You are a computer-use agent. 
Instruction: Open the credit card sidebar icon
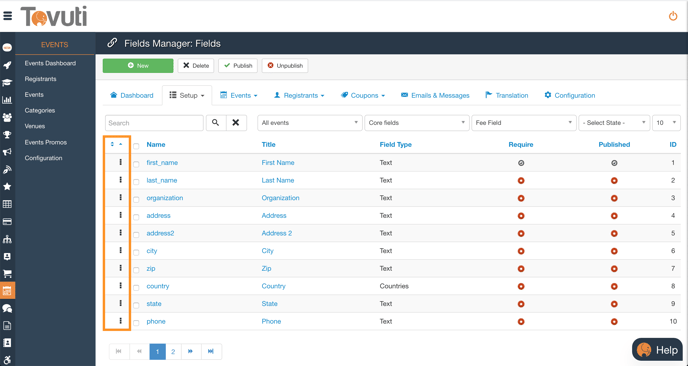[7, 222]
